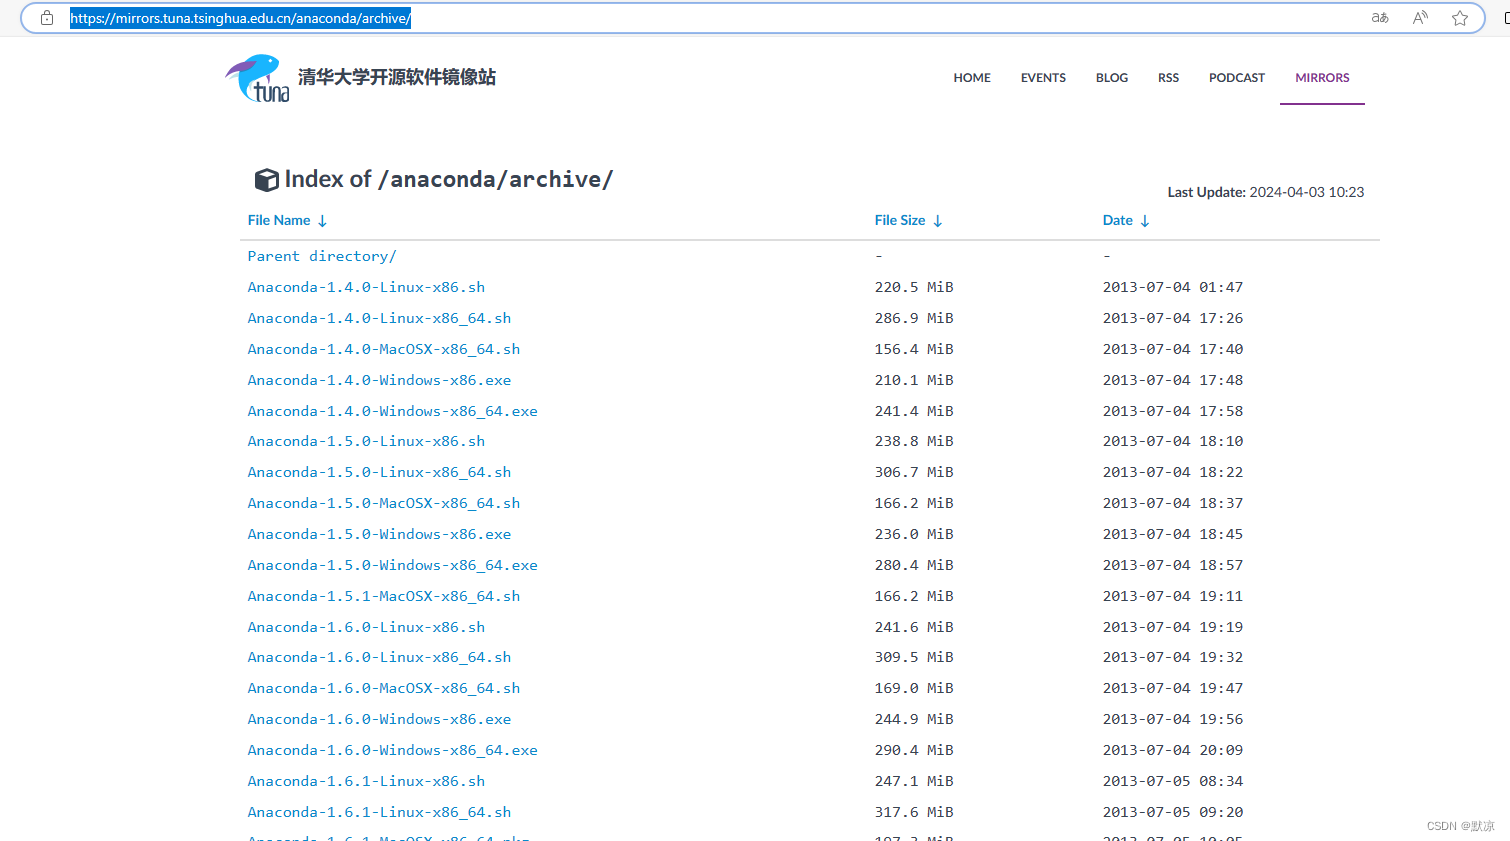Download Anaconda-1.6.0-MacOSX-x86_64.sh

(x=384, y=689)
